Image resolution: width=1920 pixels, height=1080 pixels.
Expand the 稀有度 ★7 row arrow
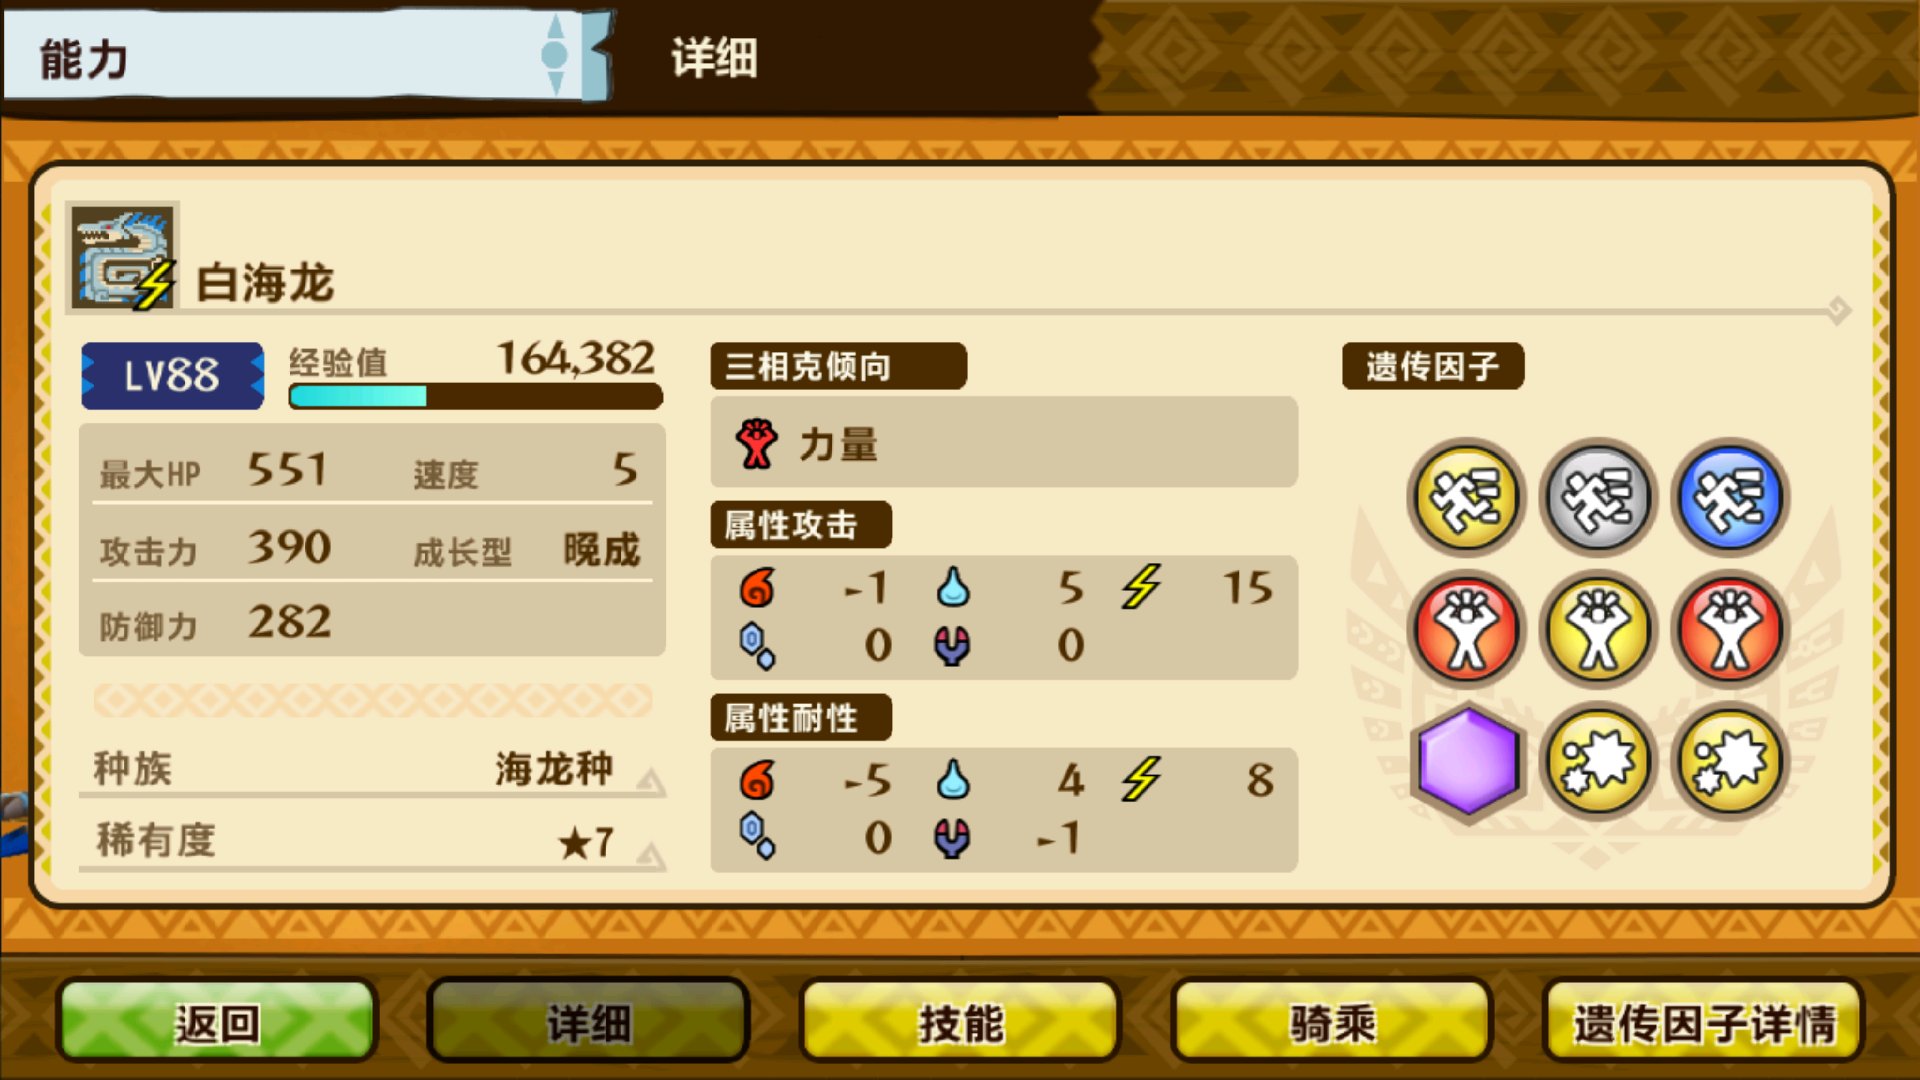(651, 855)
